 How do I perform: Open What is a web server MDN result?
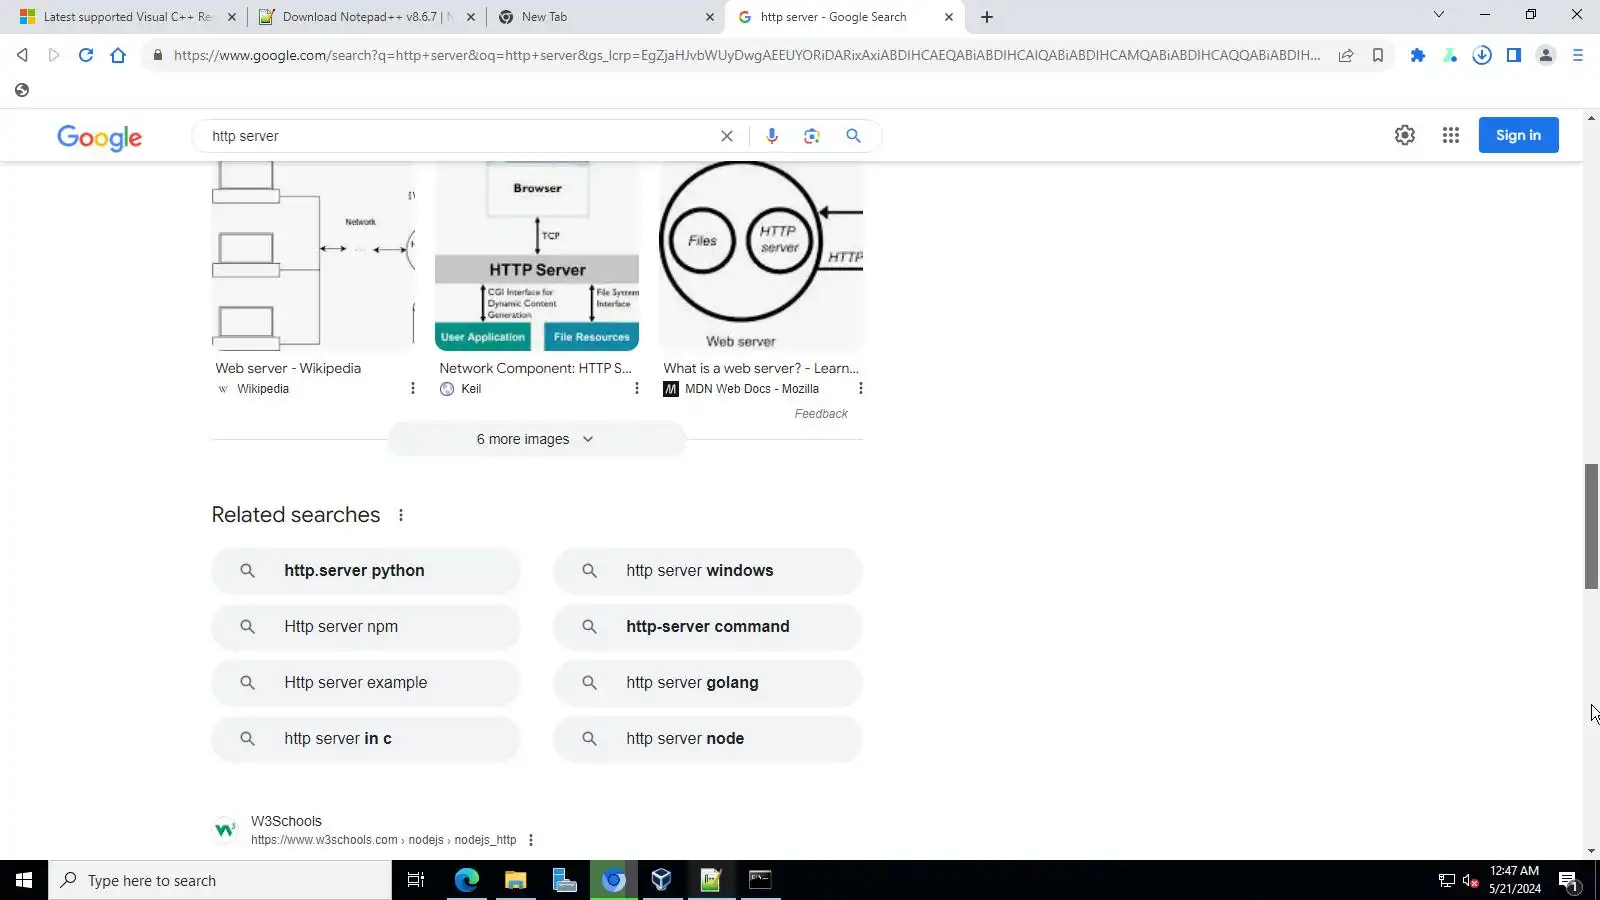click(x=761, y=368)
